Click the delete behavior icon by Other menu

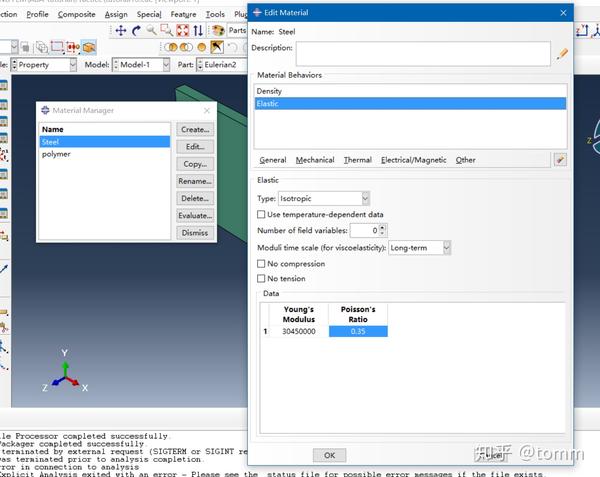coord(561,160)
